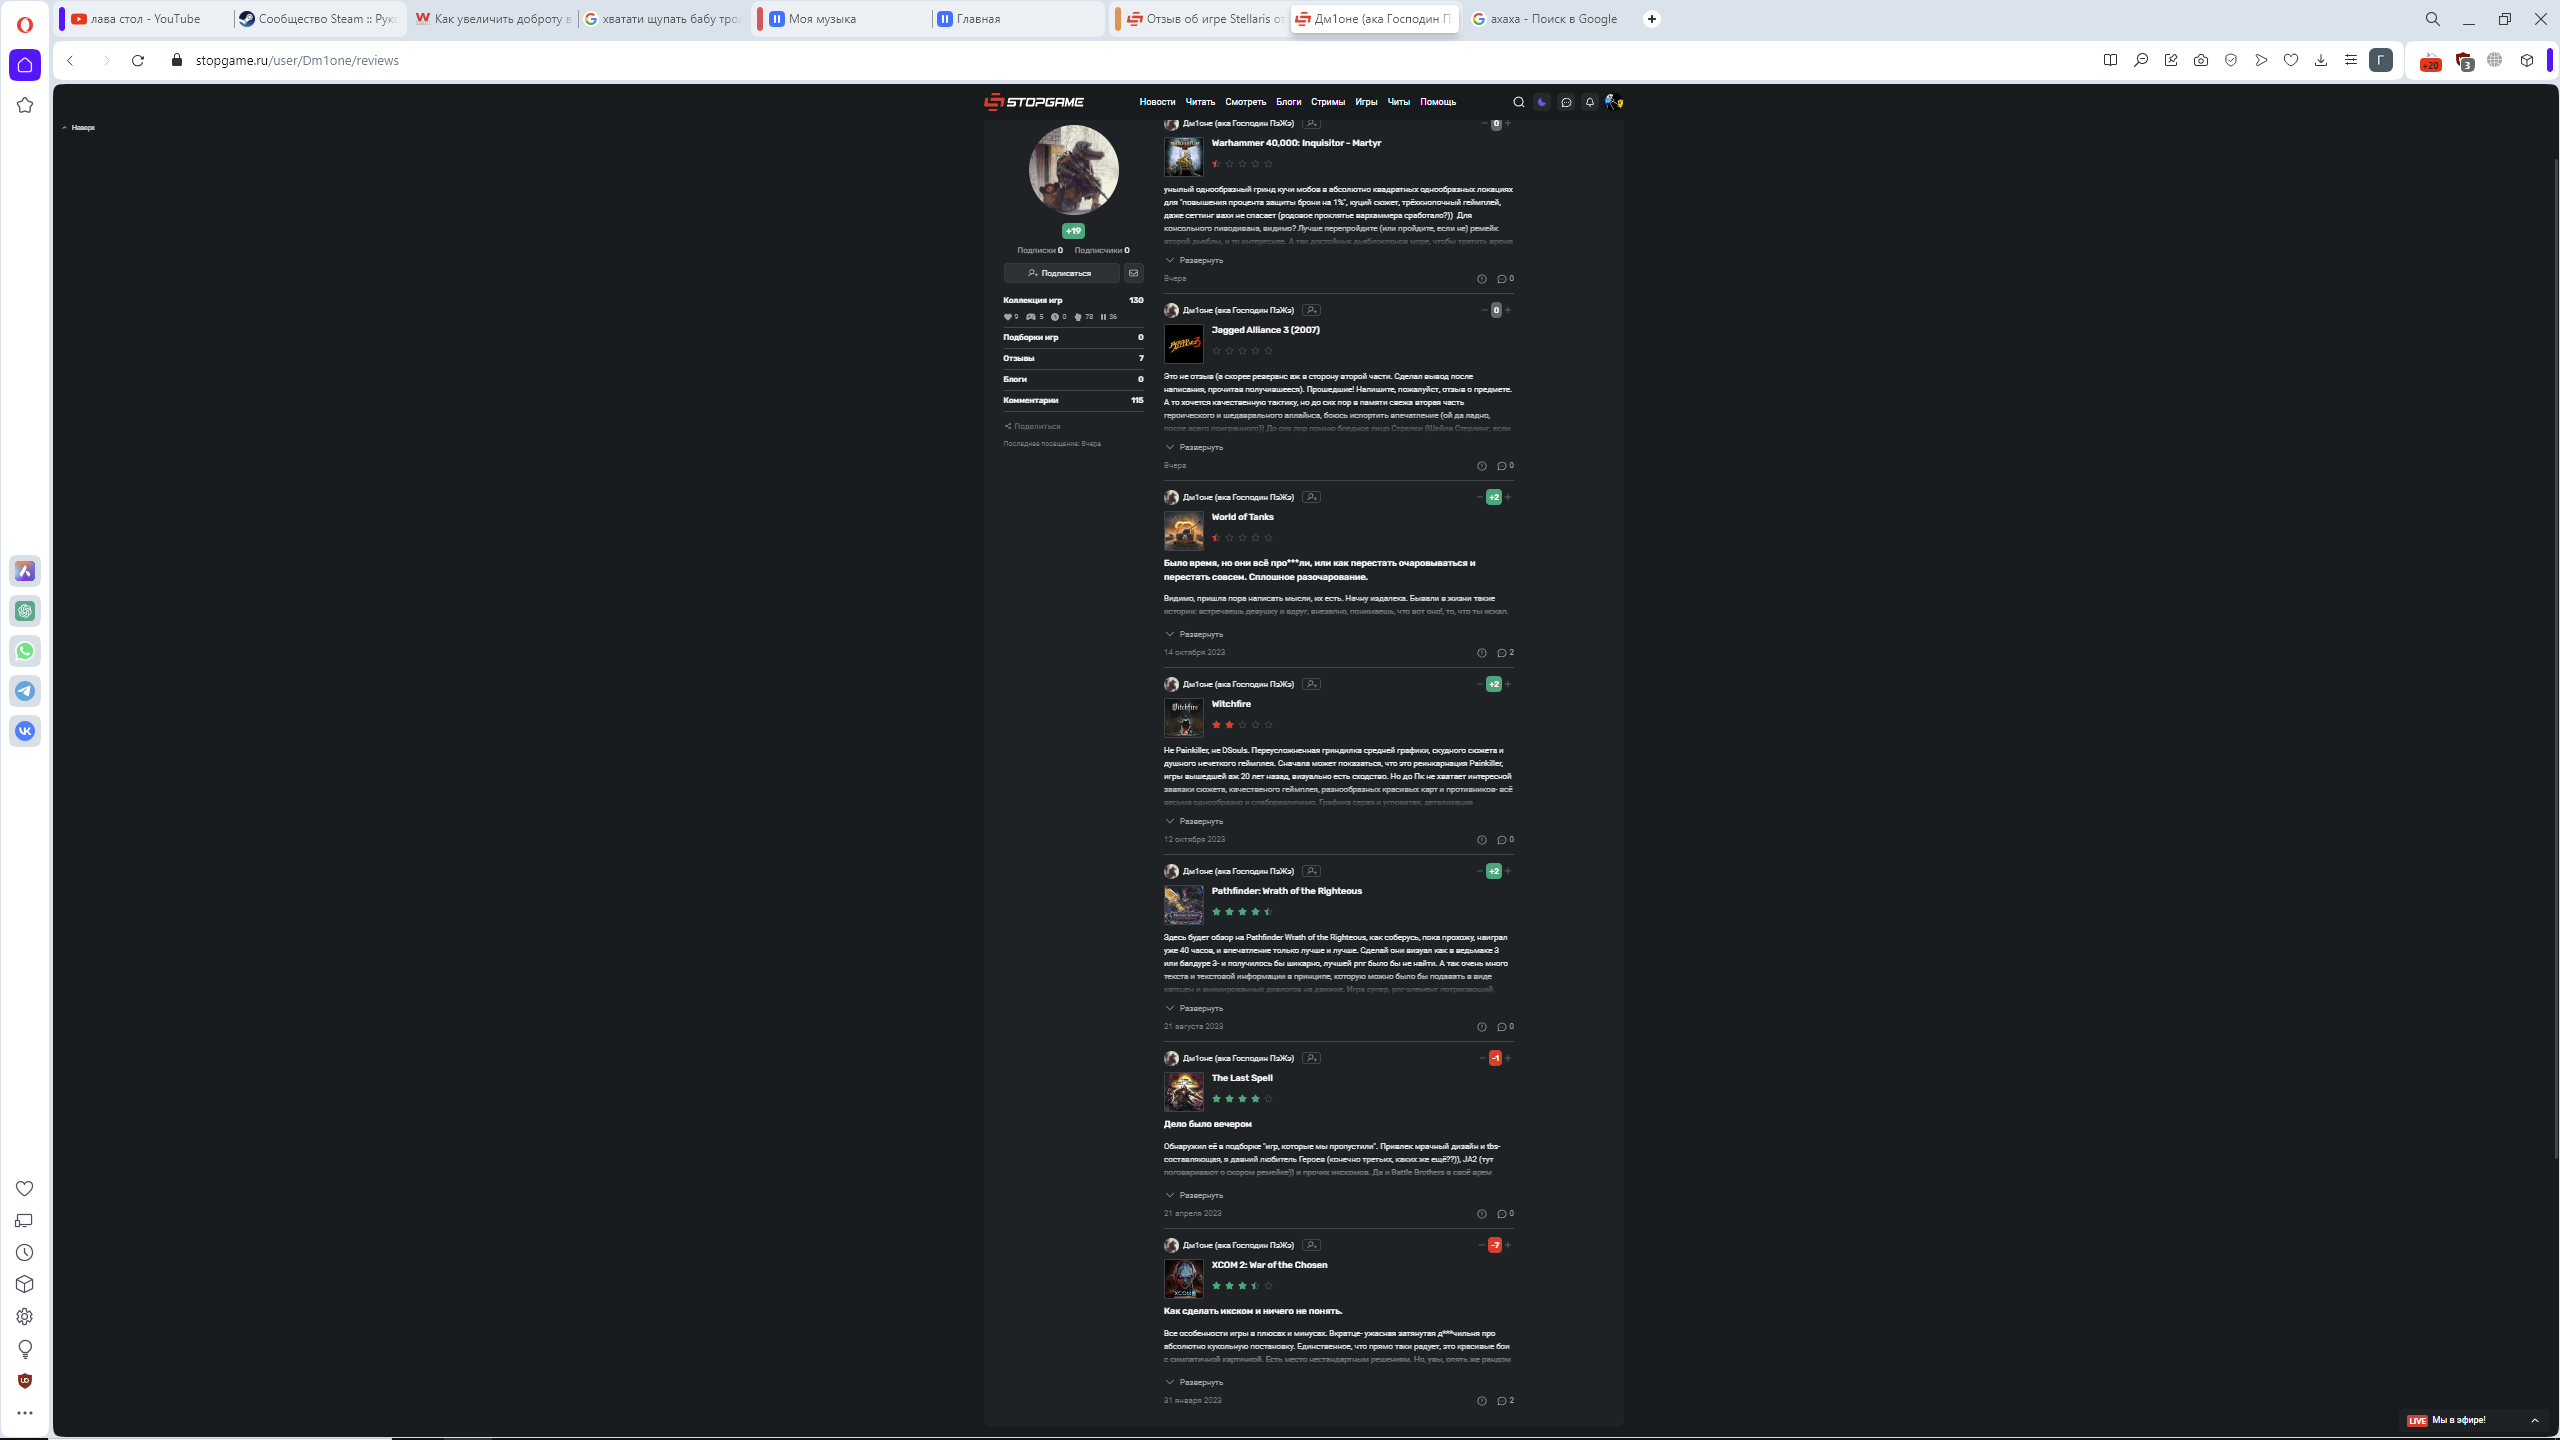2560x1440 pixels.
Task: Open VK in Opera sidebar
Action: point(25,731)
